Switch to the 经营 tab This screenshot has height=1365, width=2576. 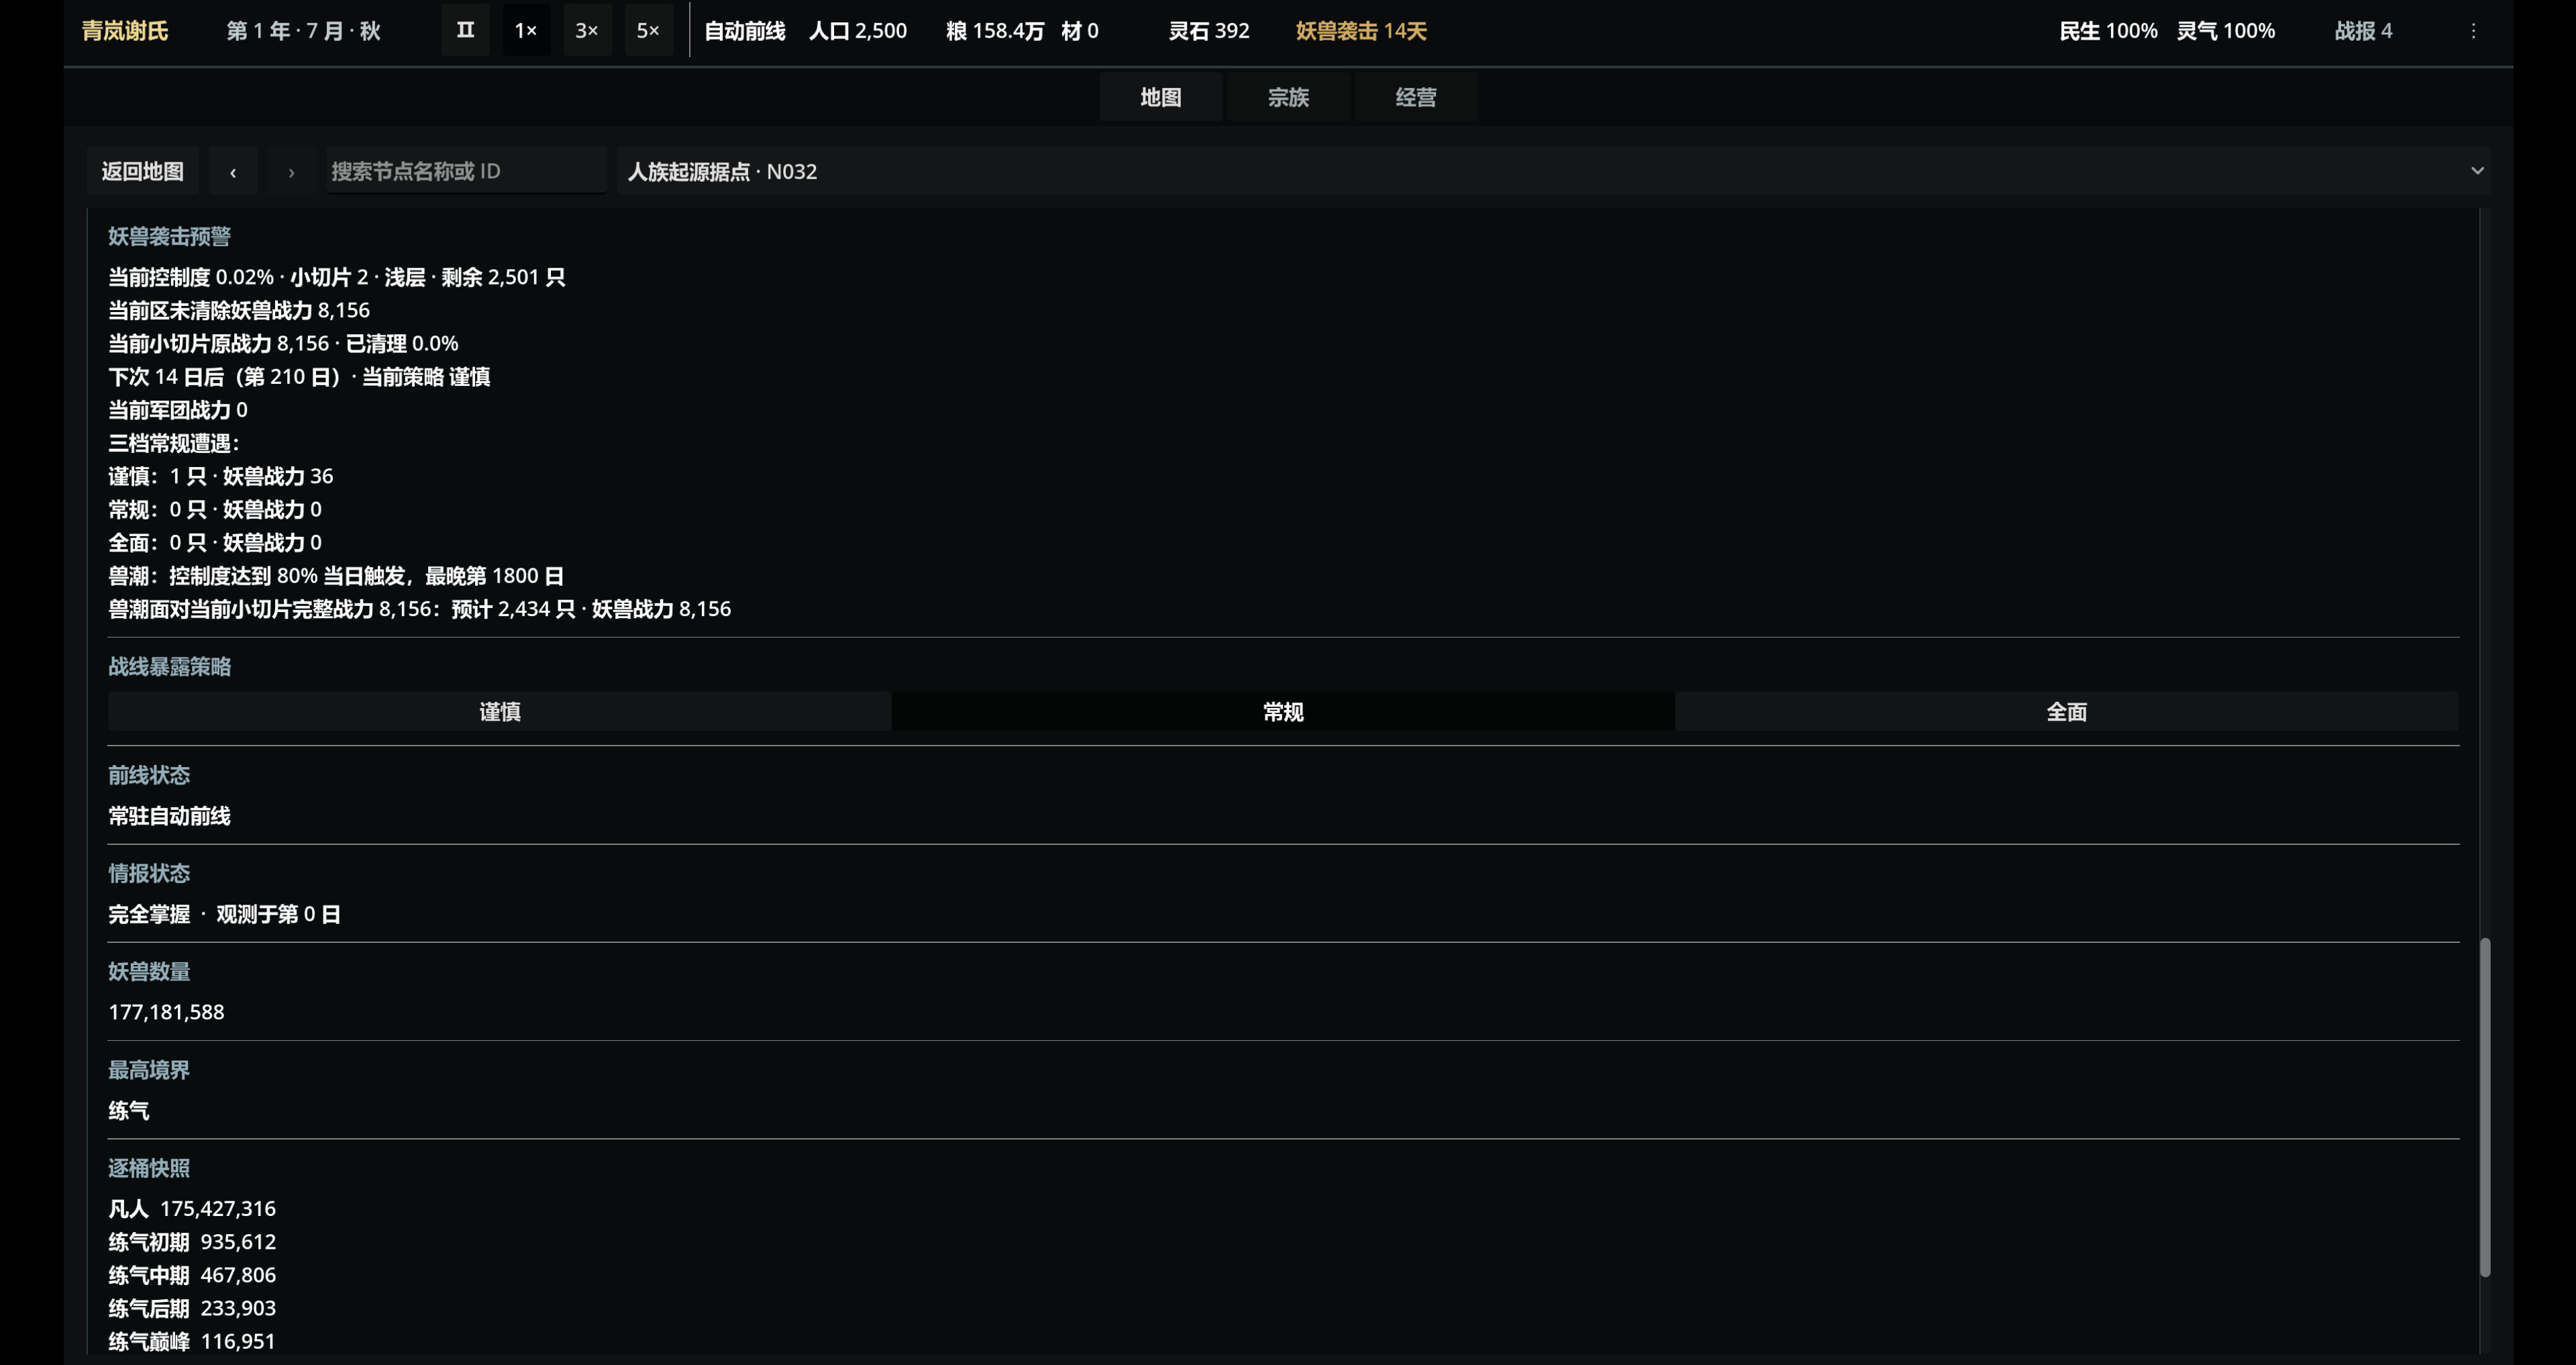click(x=1415, y=97)
